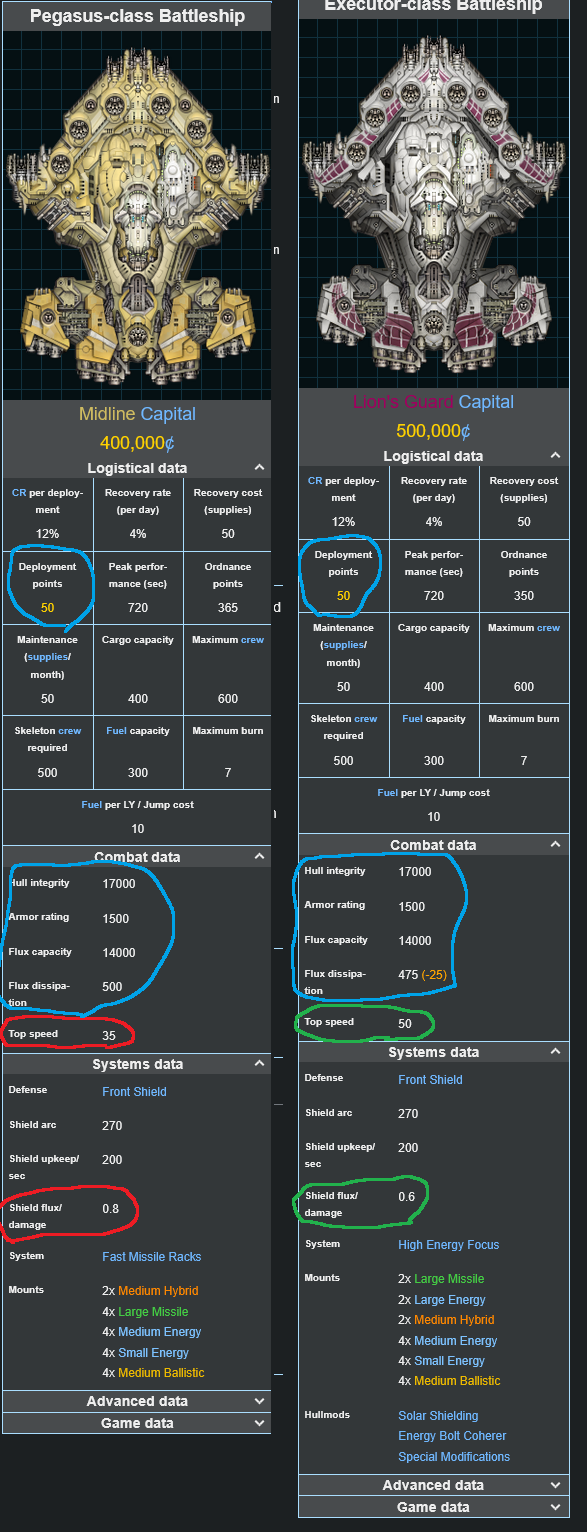The width and height of the screenshot is (588, 1532).
Task: Expand Pegasus Advanced data section
Action: coord(137,1401)
